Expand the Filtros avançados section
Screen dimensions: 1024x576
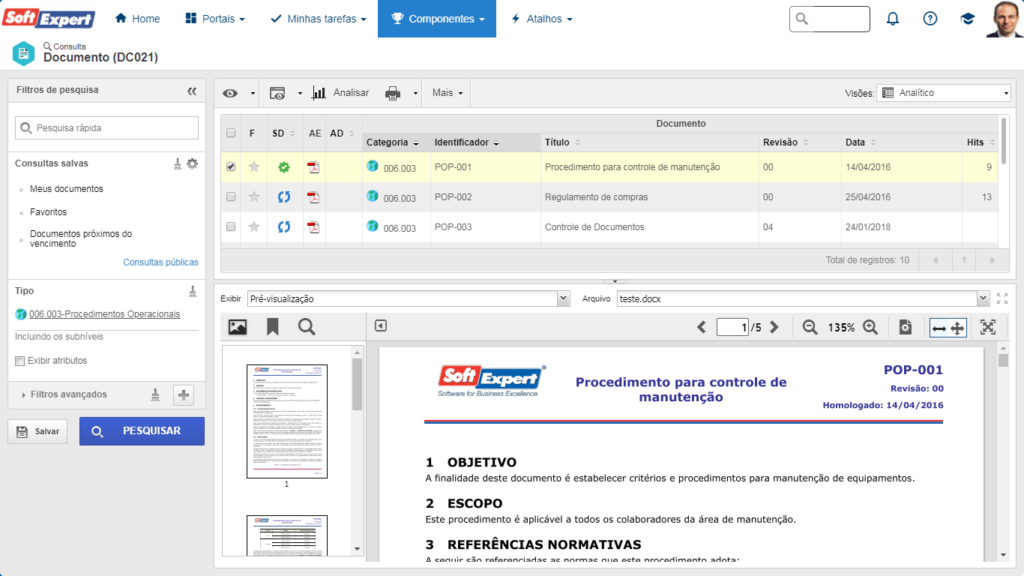[x=65, y=395]
